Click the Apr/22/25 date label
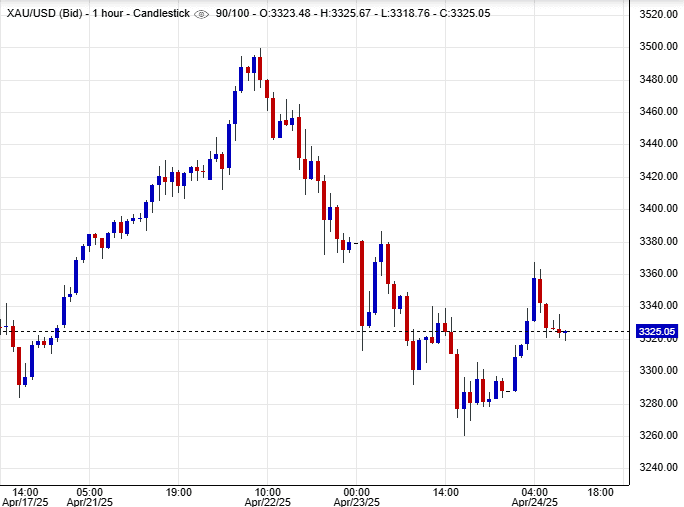 [266, 502]
